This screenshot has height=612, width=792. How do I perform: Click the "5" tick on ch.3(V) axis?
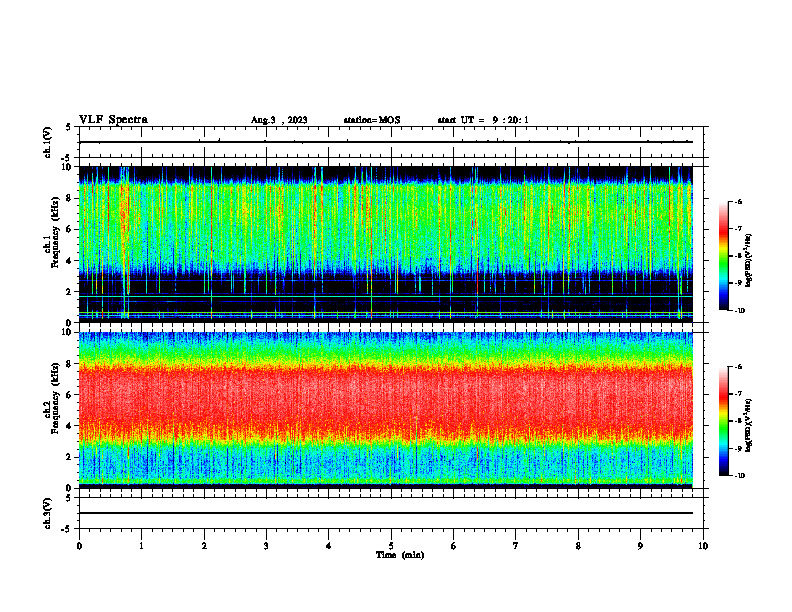(x=68, y=498)
